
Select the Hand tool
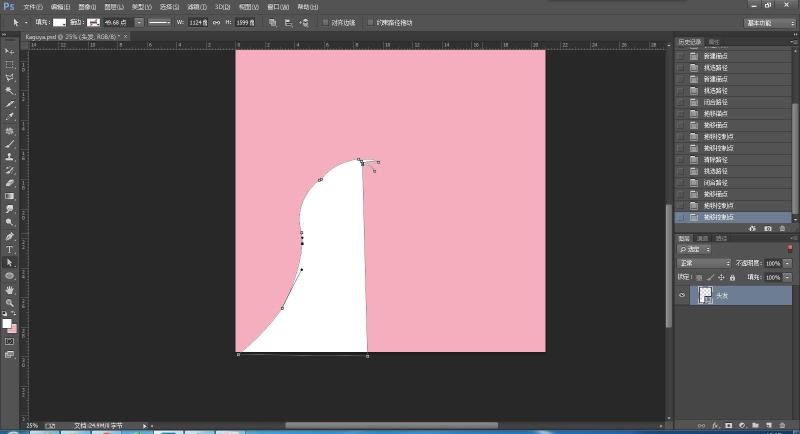pyautogui.click(x=9, y=290)
